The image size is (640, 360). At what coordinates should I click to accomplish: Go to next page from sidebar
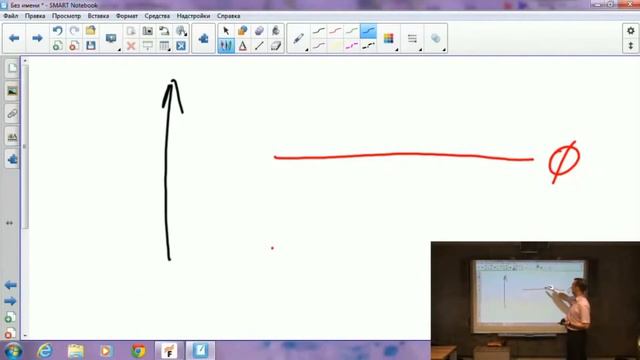click(10, 301)
